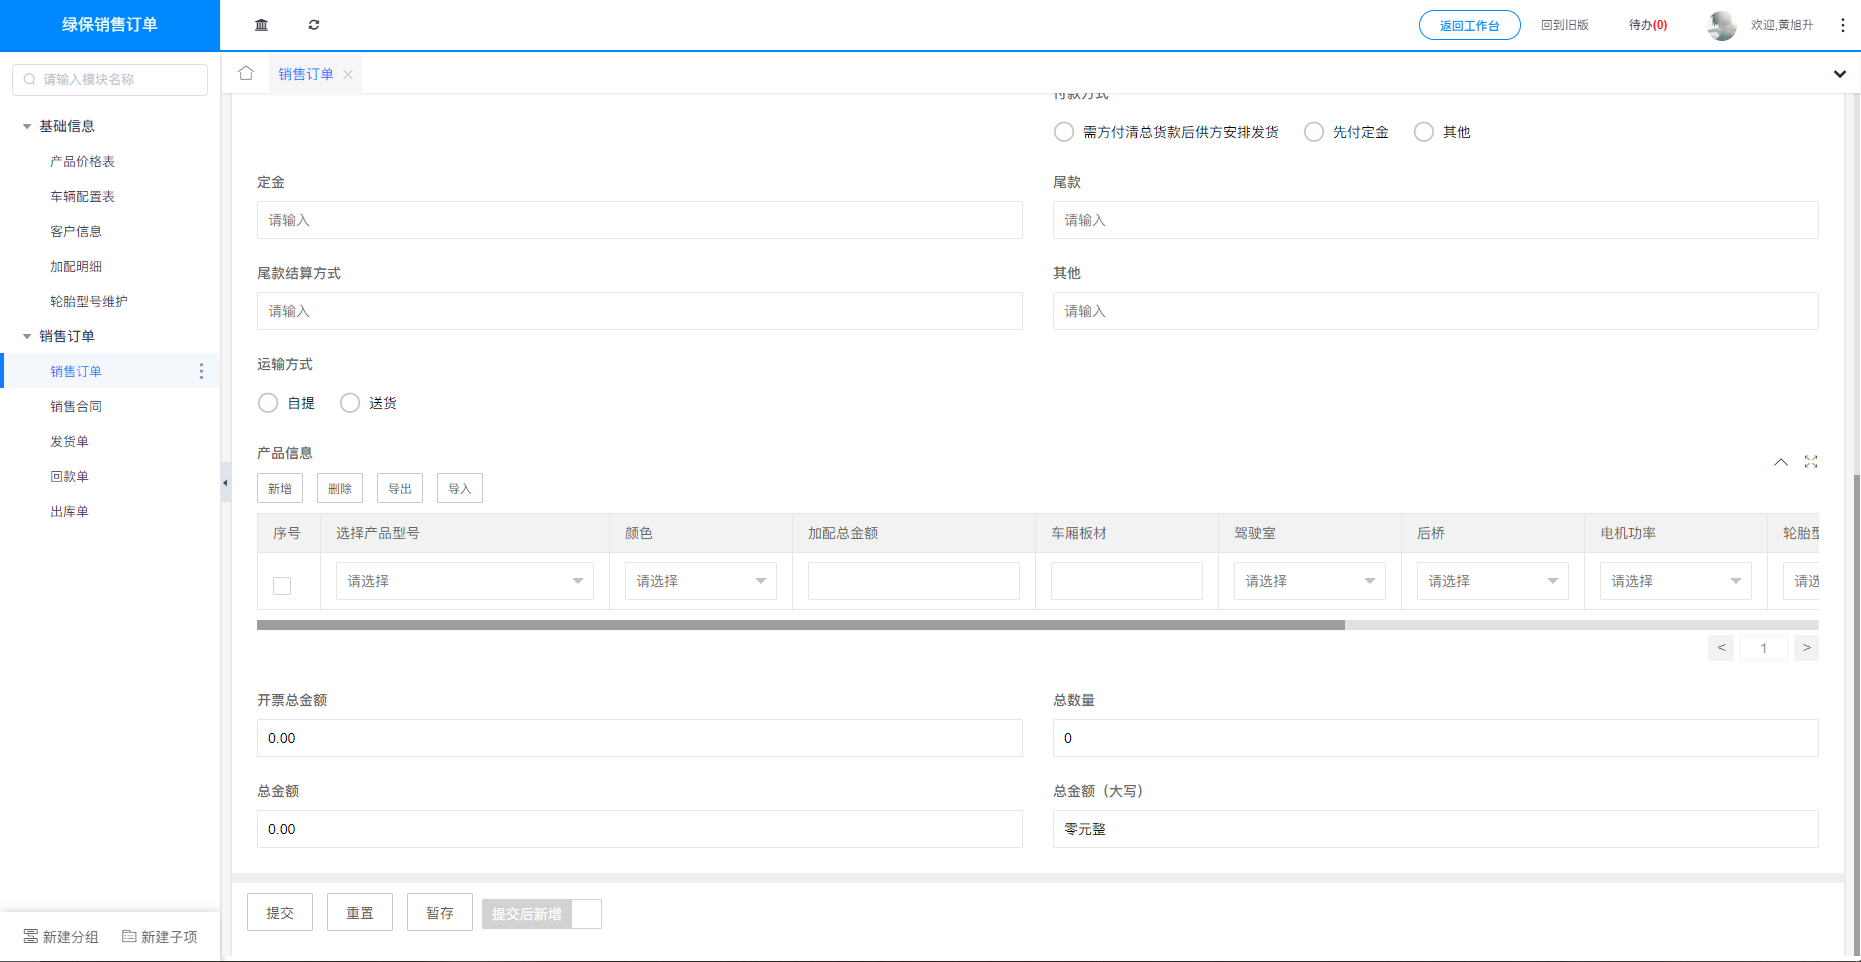This screenshot has height=962, width=1861.
Task: Click inside the 定金 input field
Action: pyautogui.click(x=639, y=220)
